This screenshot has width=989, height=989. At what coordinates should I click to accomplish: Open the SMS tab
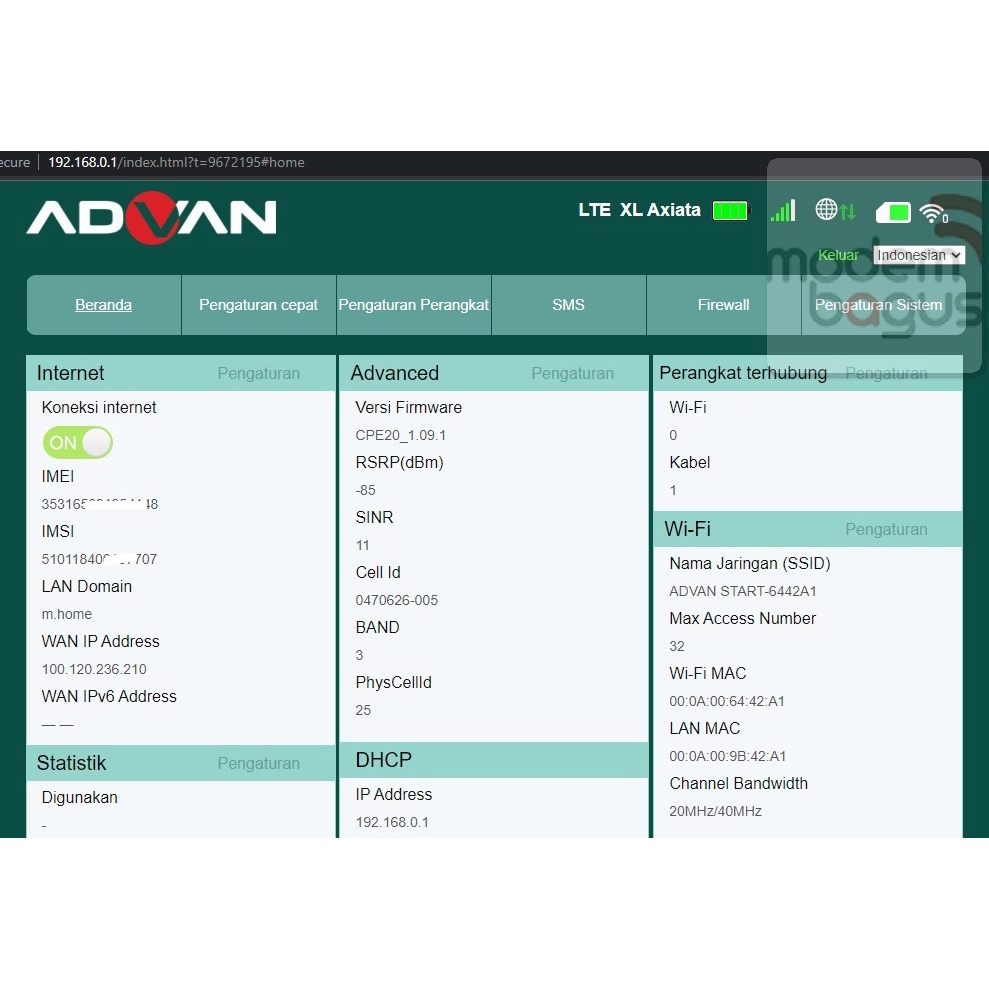click(x=568, y=304)
